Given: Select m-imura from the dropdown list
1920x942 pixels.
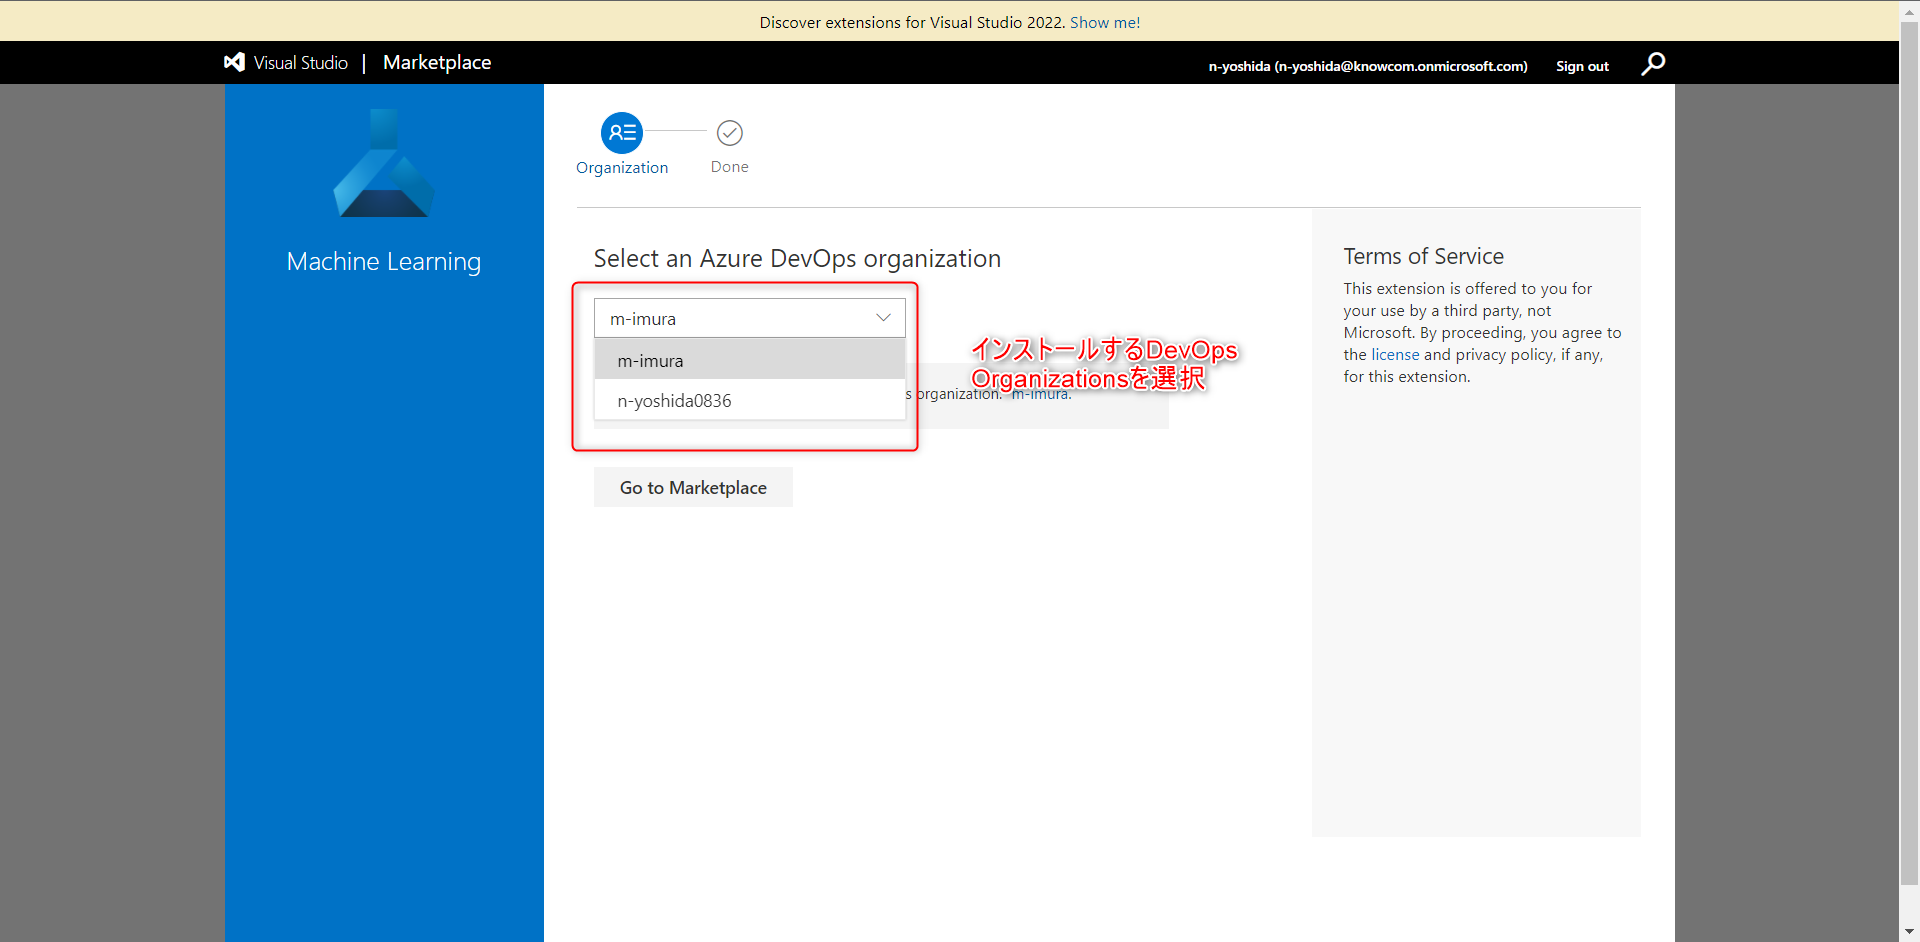Looking at the screenshot, I should 750,360.
